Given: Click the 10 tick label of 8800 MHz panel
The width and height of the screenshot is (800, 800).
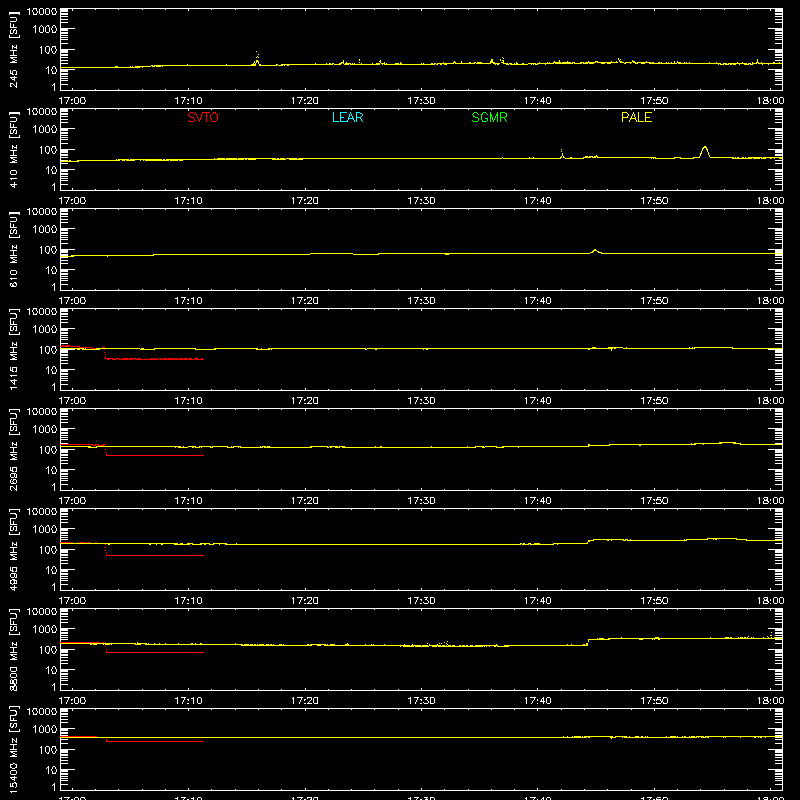Looking at the screenshot, I should [51, 670].
